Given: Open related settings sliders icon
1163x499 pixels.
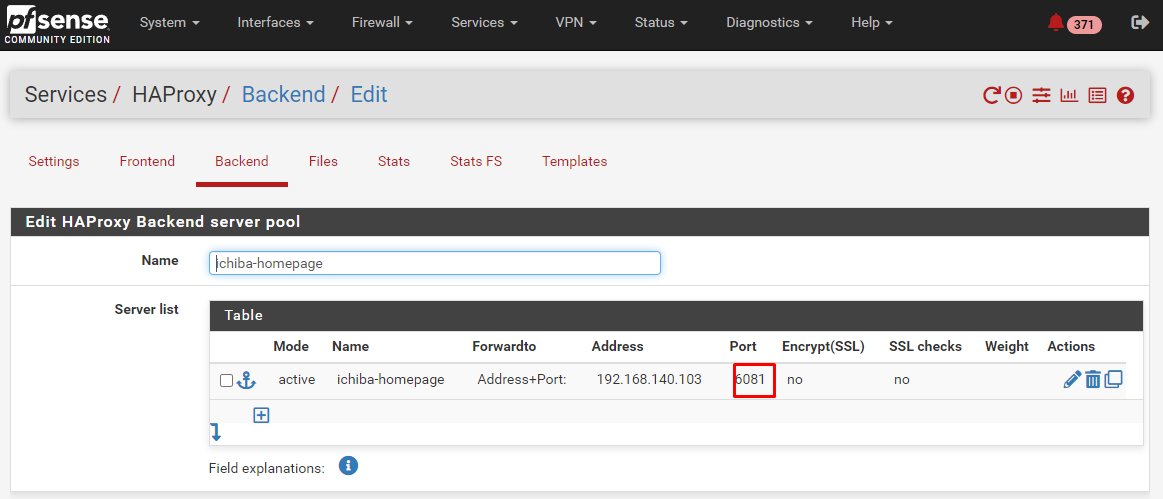Looking at the screenshot, I should click(x=1041, y=95).
